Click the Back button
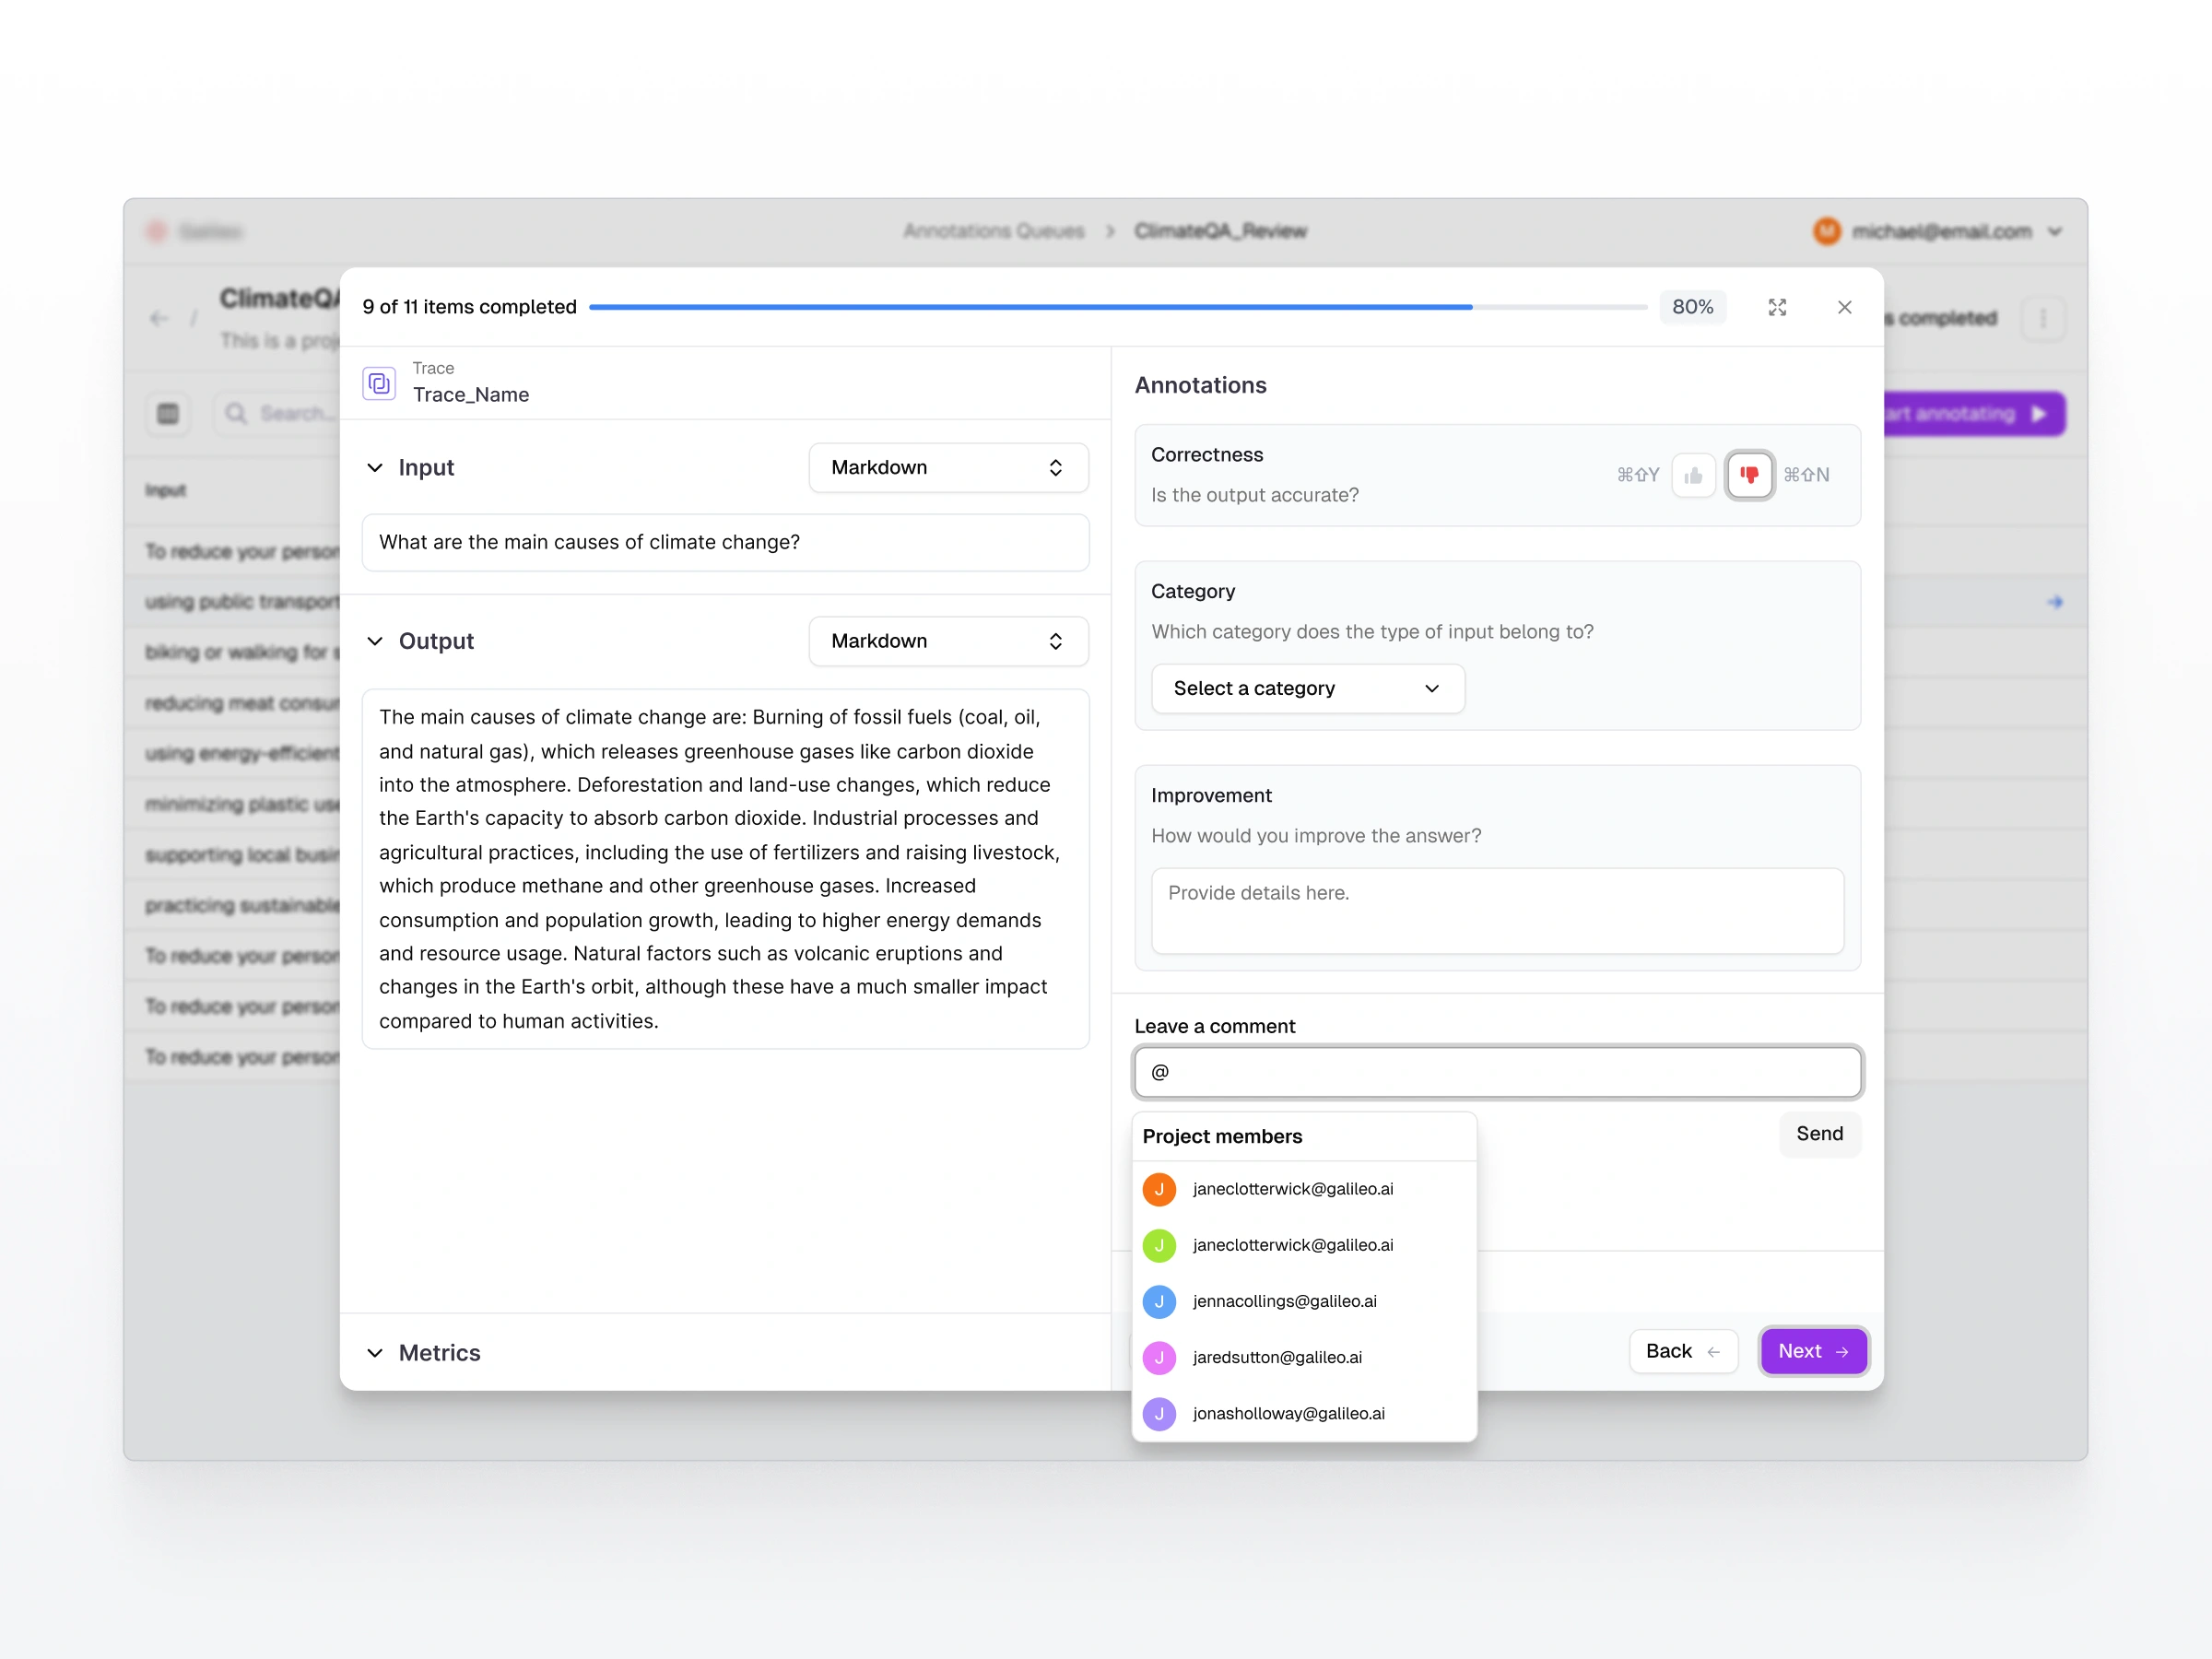This screenshot has height=1659, width=2212. tap(1682, 1351)
